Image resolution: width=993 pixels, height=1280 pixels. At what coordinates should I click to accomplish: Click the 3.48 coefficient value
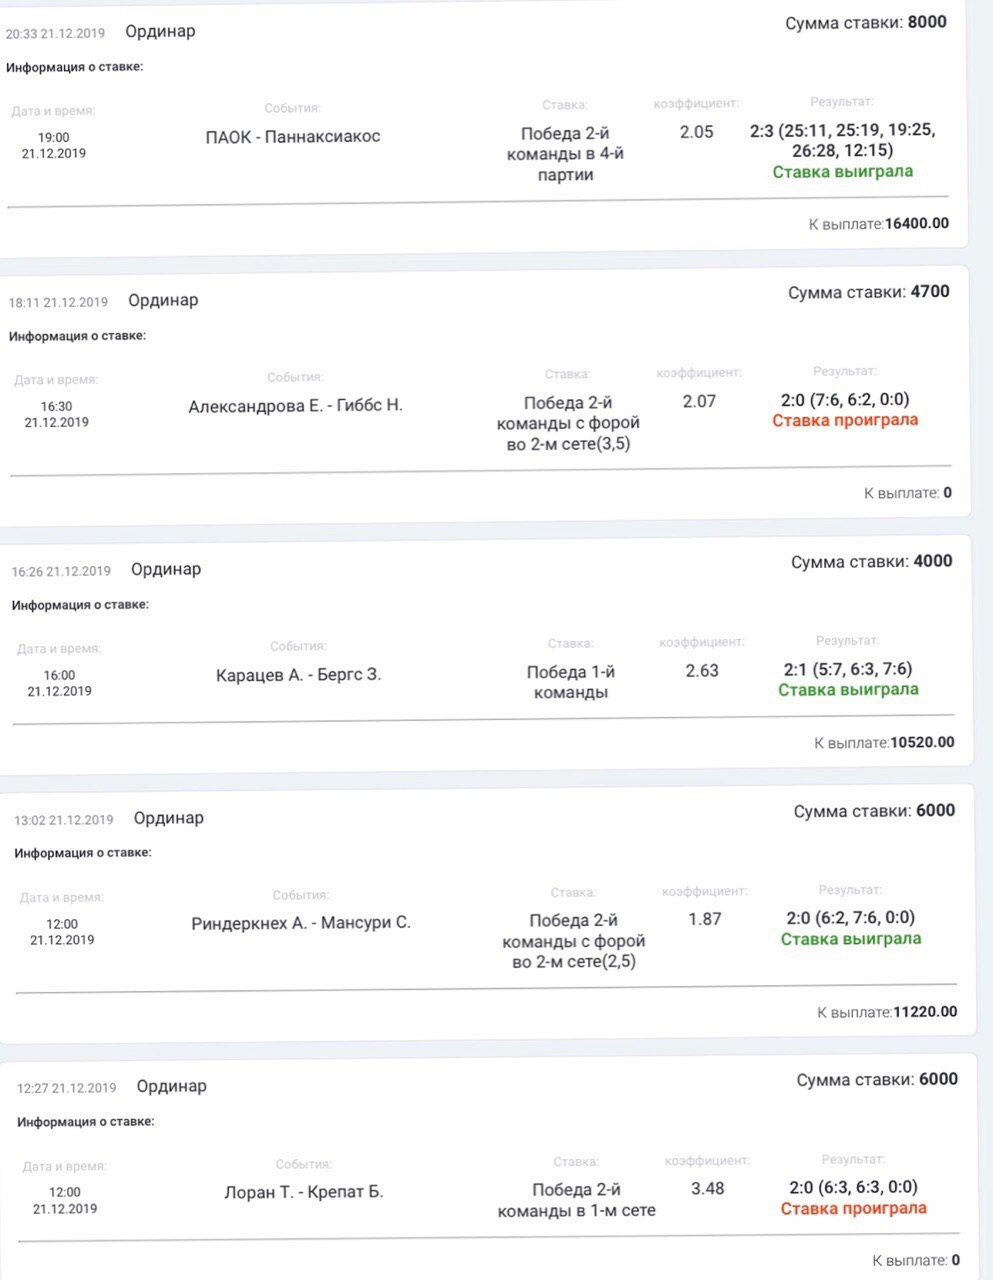[x=707, y=1189]
